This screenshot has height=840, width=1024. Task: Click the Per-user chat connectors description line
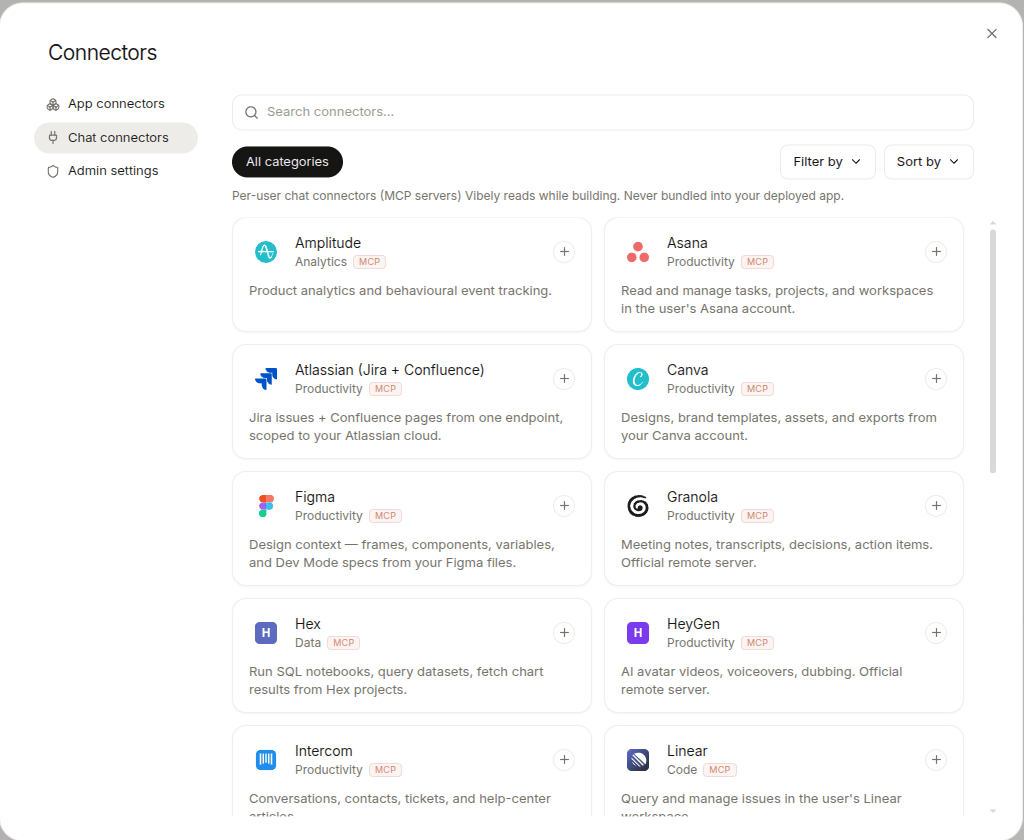537,196
